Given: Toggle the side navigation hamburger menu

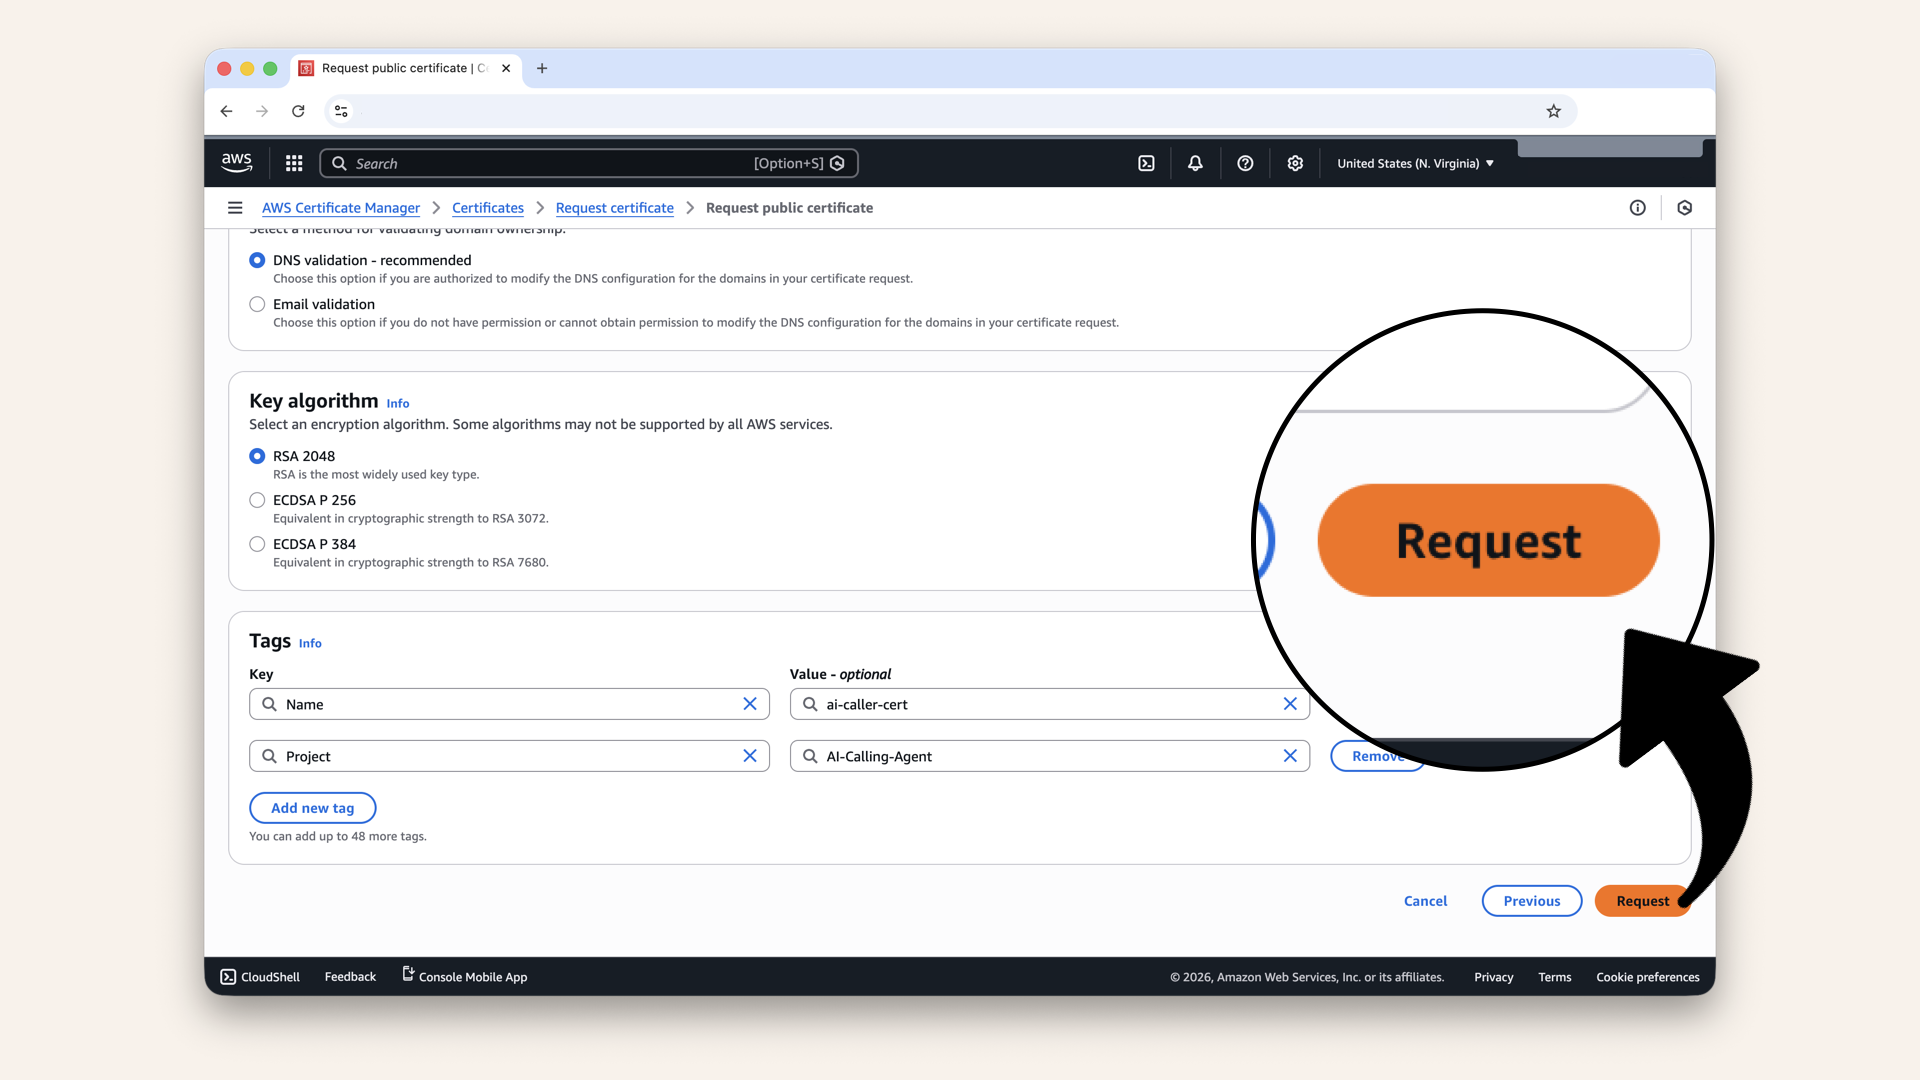Looking at the screenshot, I should click(235, 208).
